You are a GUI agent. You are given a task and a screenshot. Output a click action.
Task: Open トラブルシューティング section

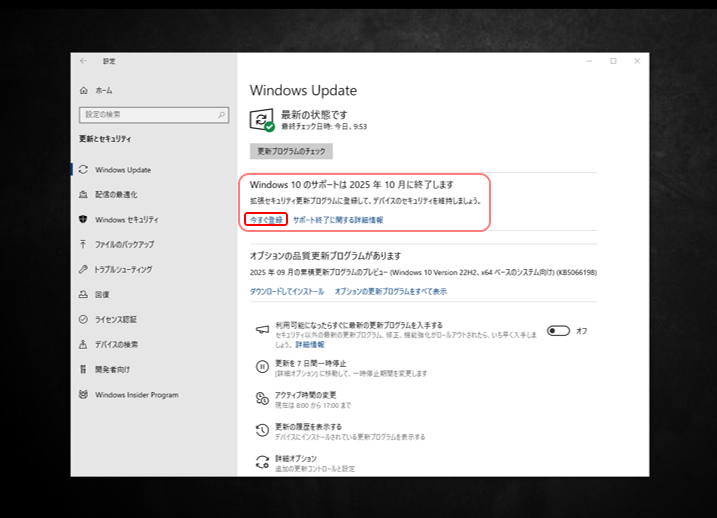[x=123, y=269]
